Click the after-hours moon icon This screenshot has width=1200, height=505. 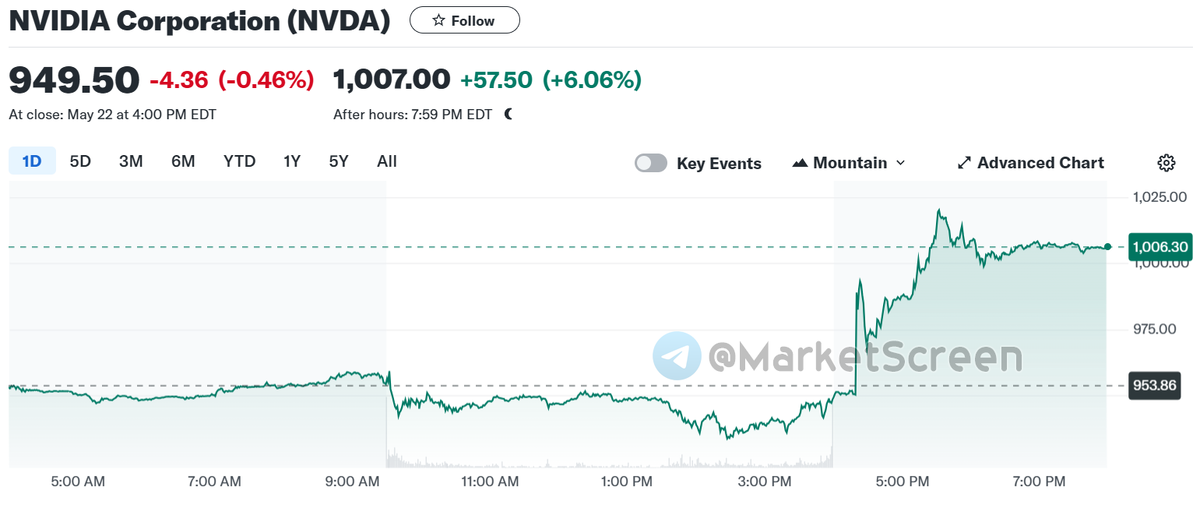pyautogui.click(x=509, y=114)
